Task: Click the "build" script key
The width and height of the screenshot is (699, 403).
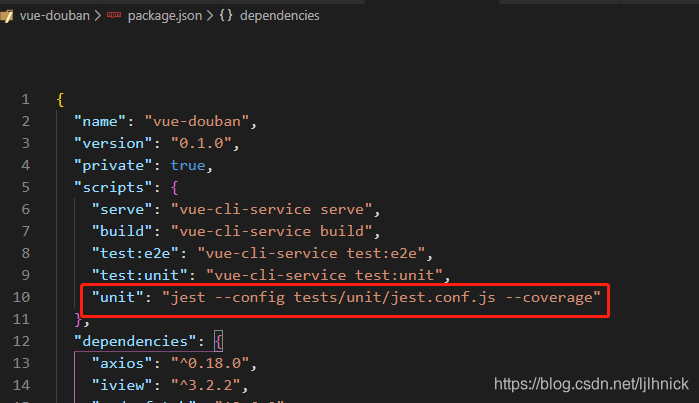Action: 122,231
